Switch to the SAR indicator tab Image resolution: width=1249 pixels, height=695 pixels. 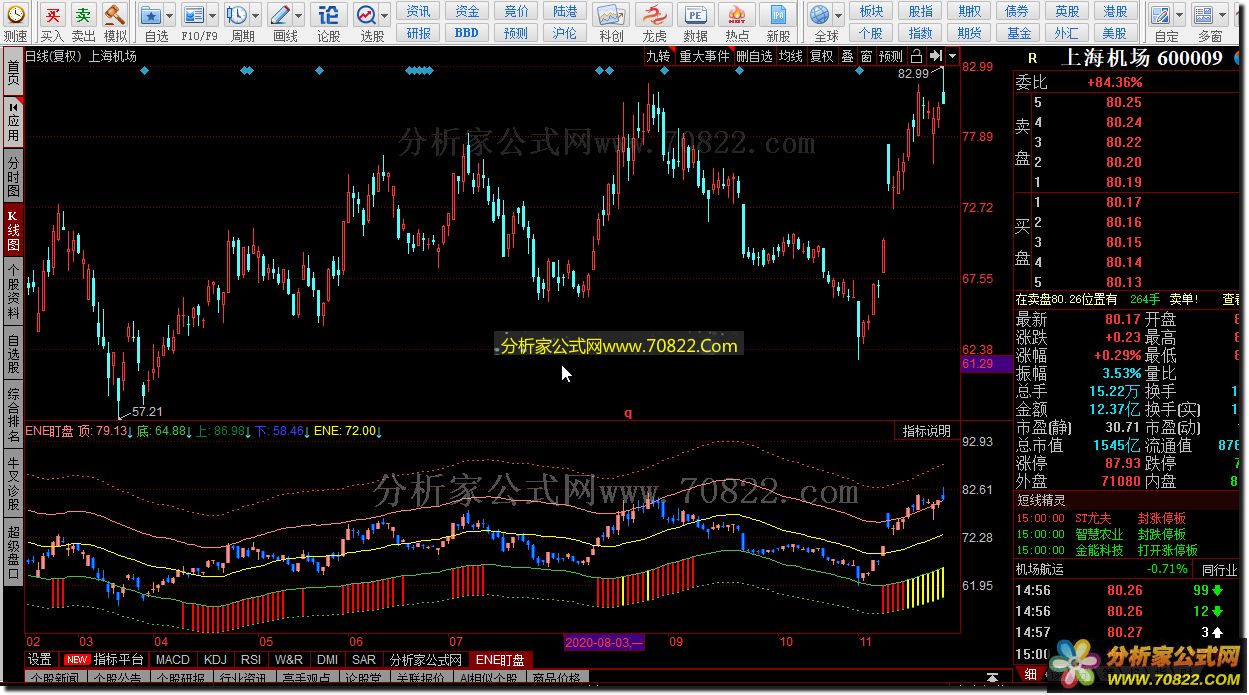point(364,660)
